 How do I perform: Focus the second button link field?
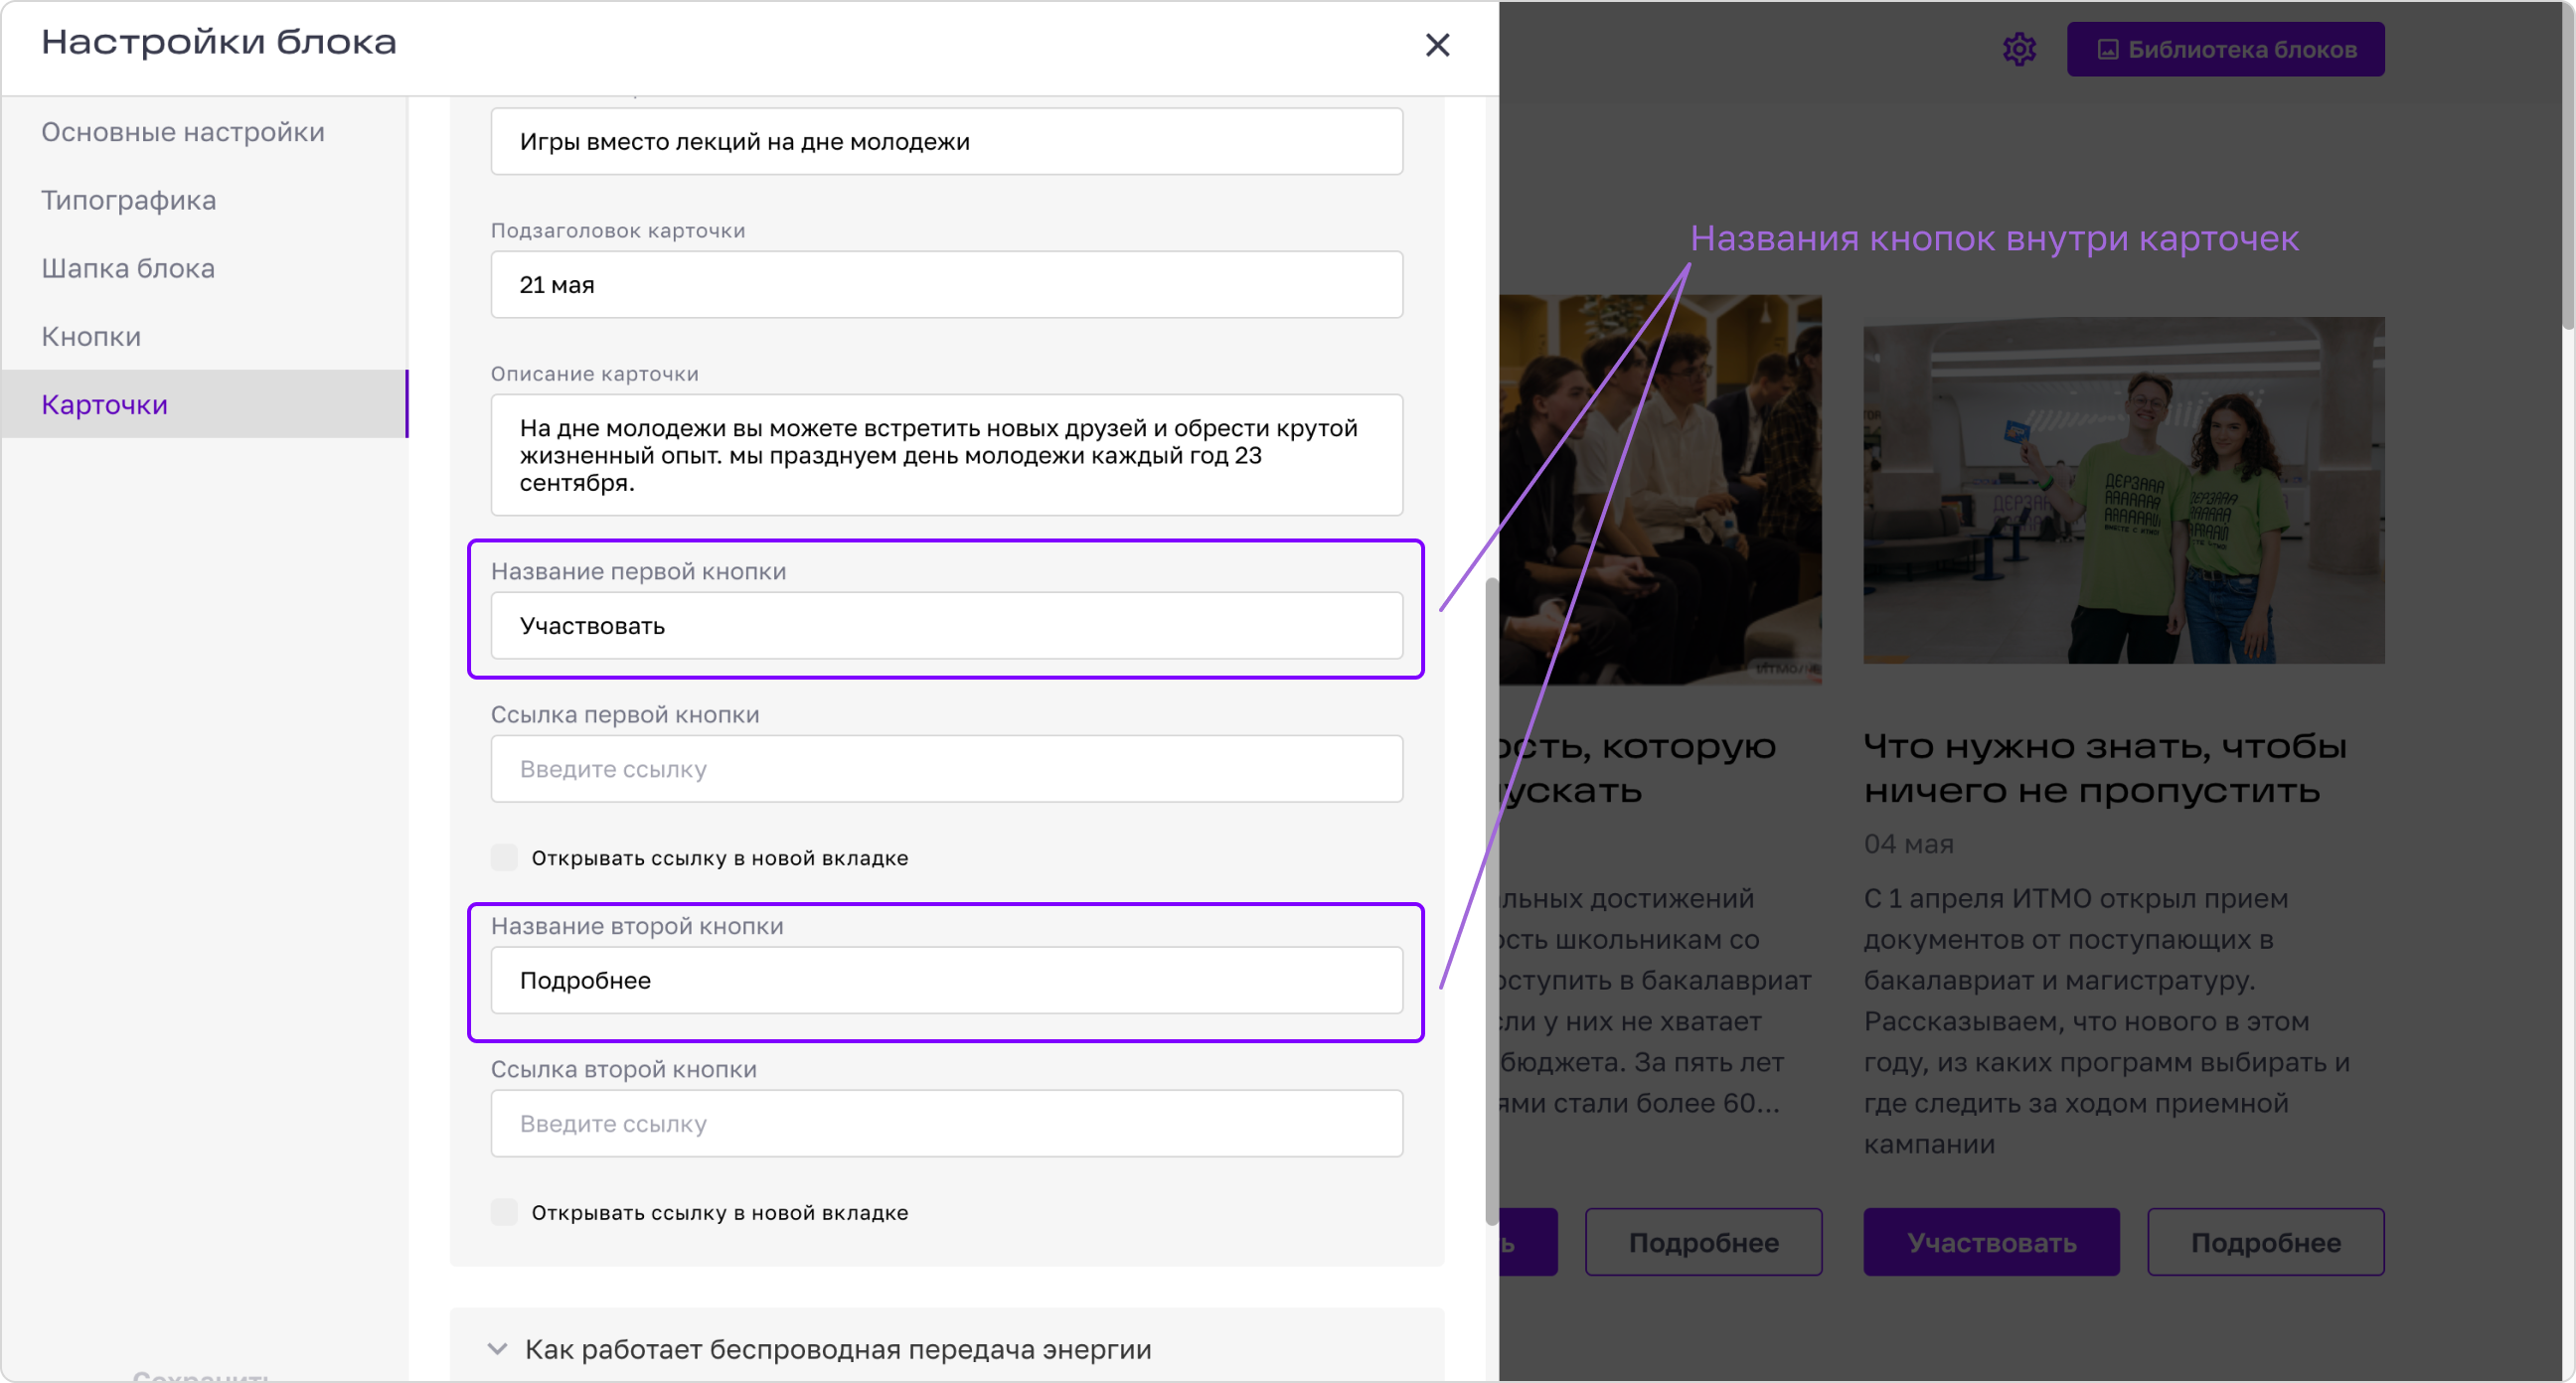[946, 1123]
